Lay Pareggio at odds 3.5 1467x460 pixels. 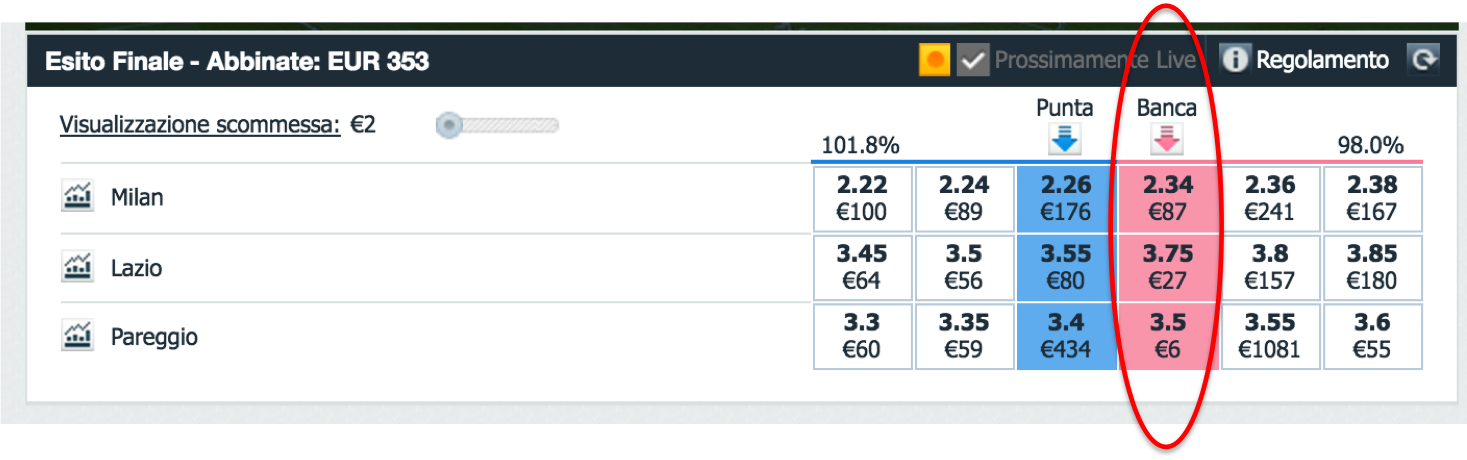[x=1167, y=337]
